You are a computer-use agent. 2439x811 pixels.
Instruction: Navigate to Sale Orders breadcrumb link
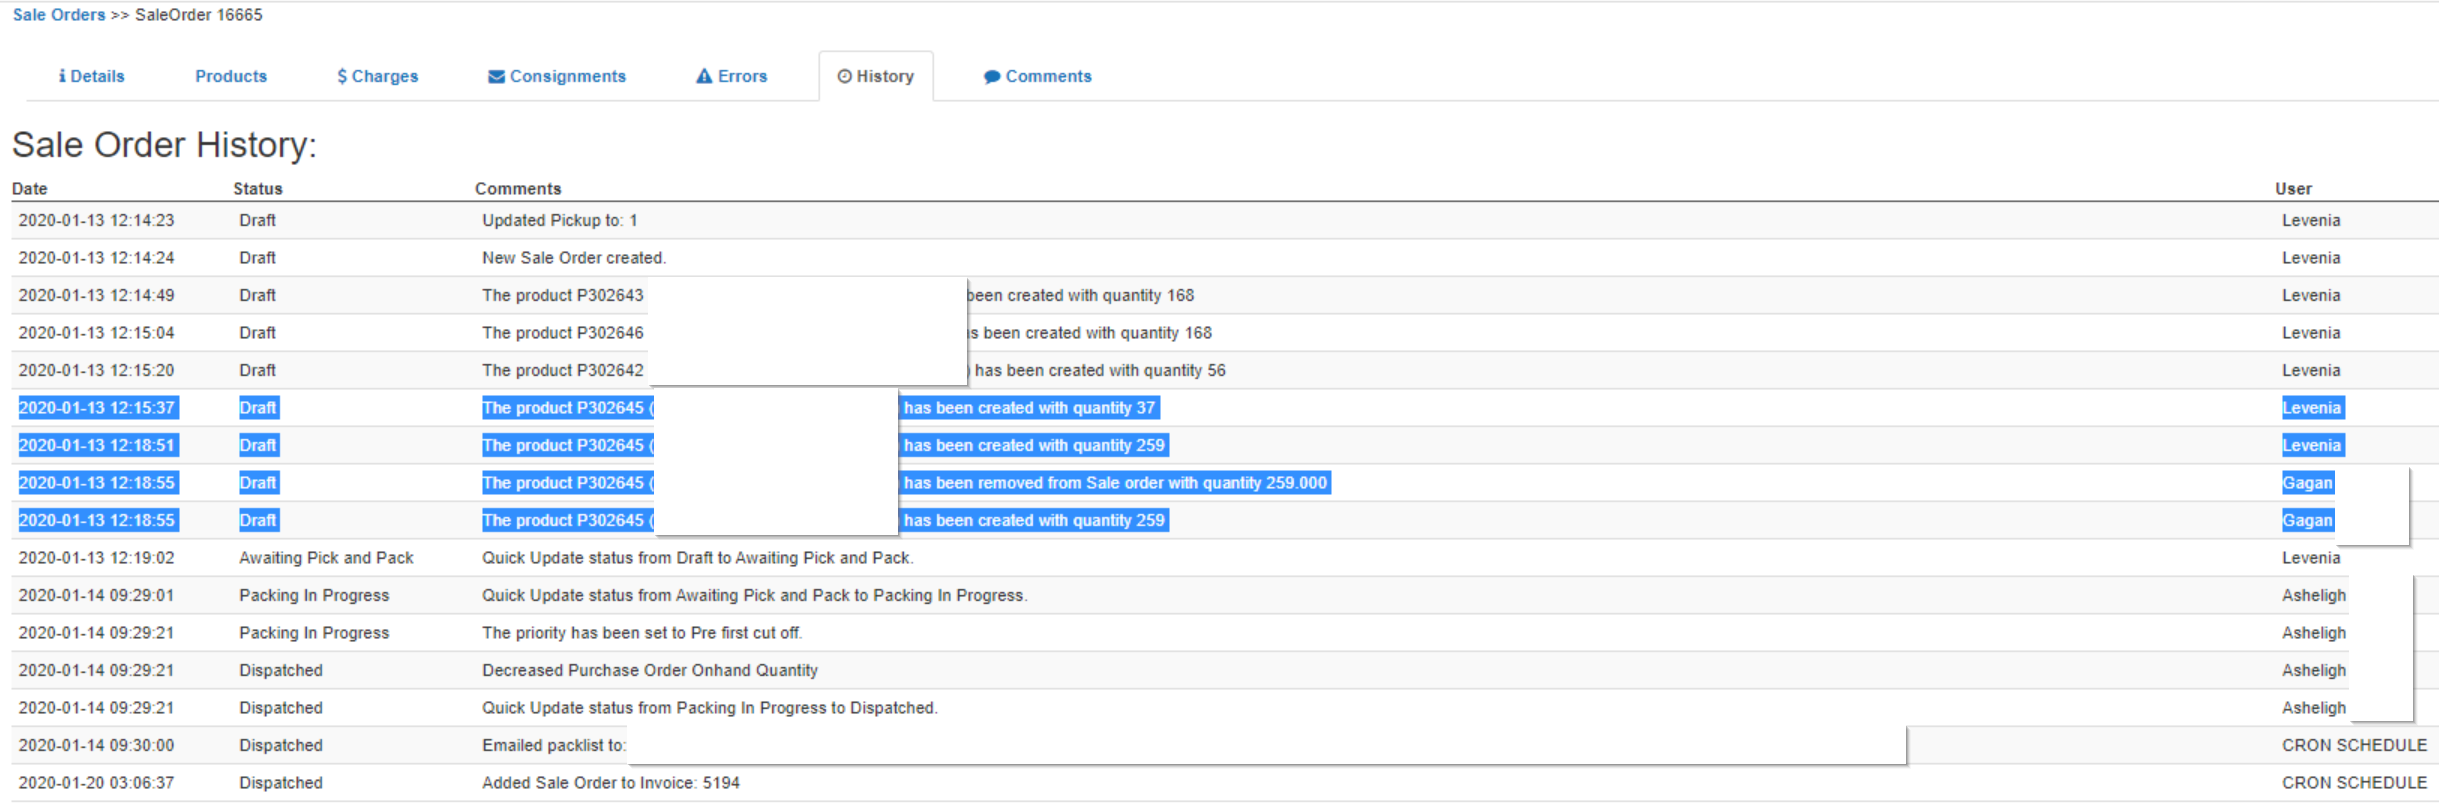click(x=59, y=15)
